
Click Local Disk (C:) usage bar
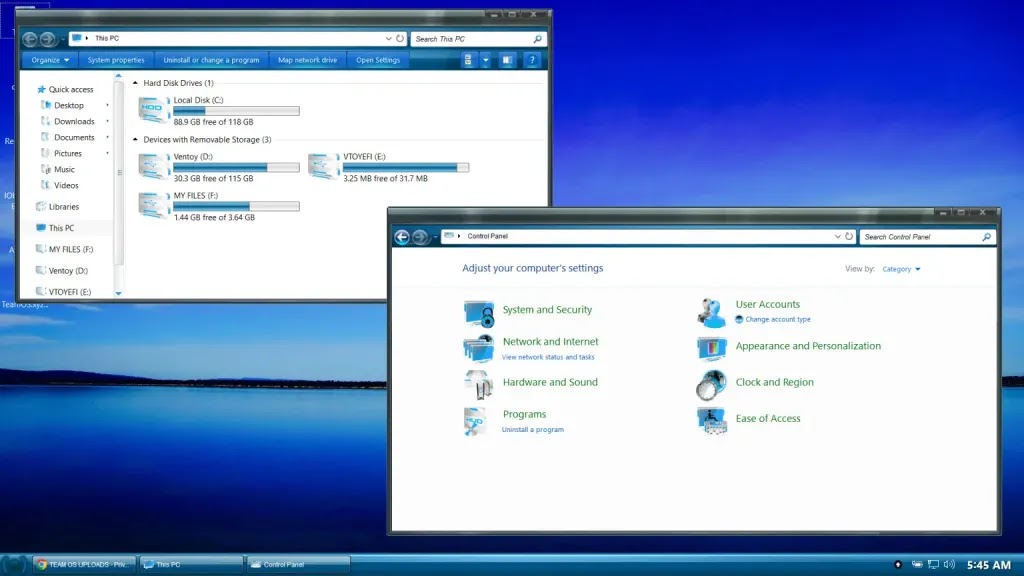(x=236, y=111)
